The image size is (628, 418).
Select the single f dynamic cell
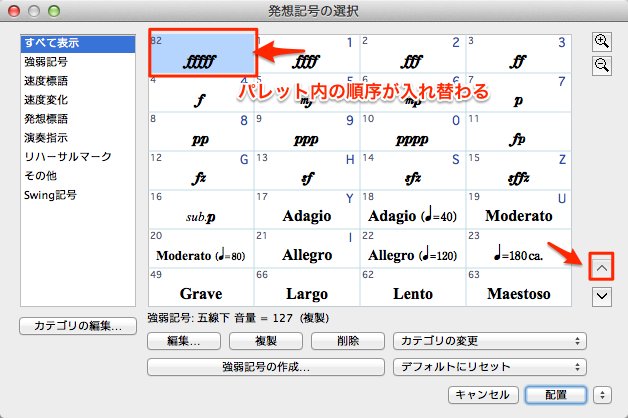coord(201,92)
